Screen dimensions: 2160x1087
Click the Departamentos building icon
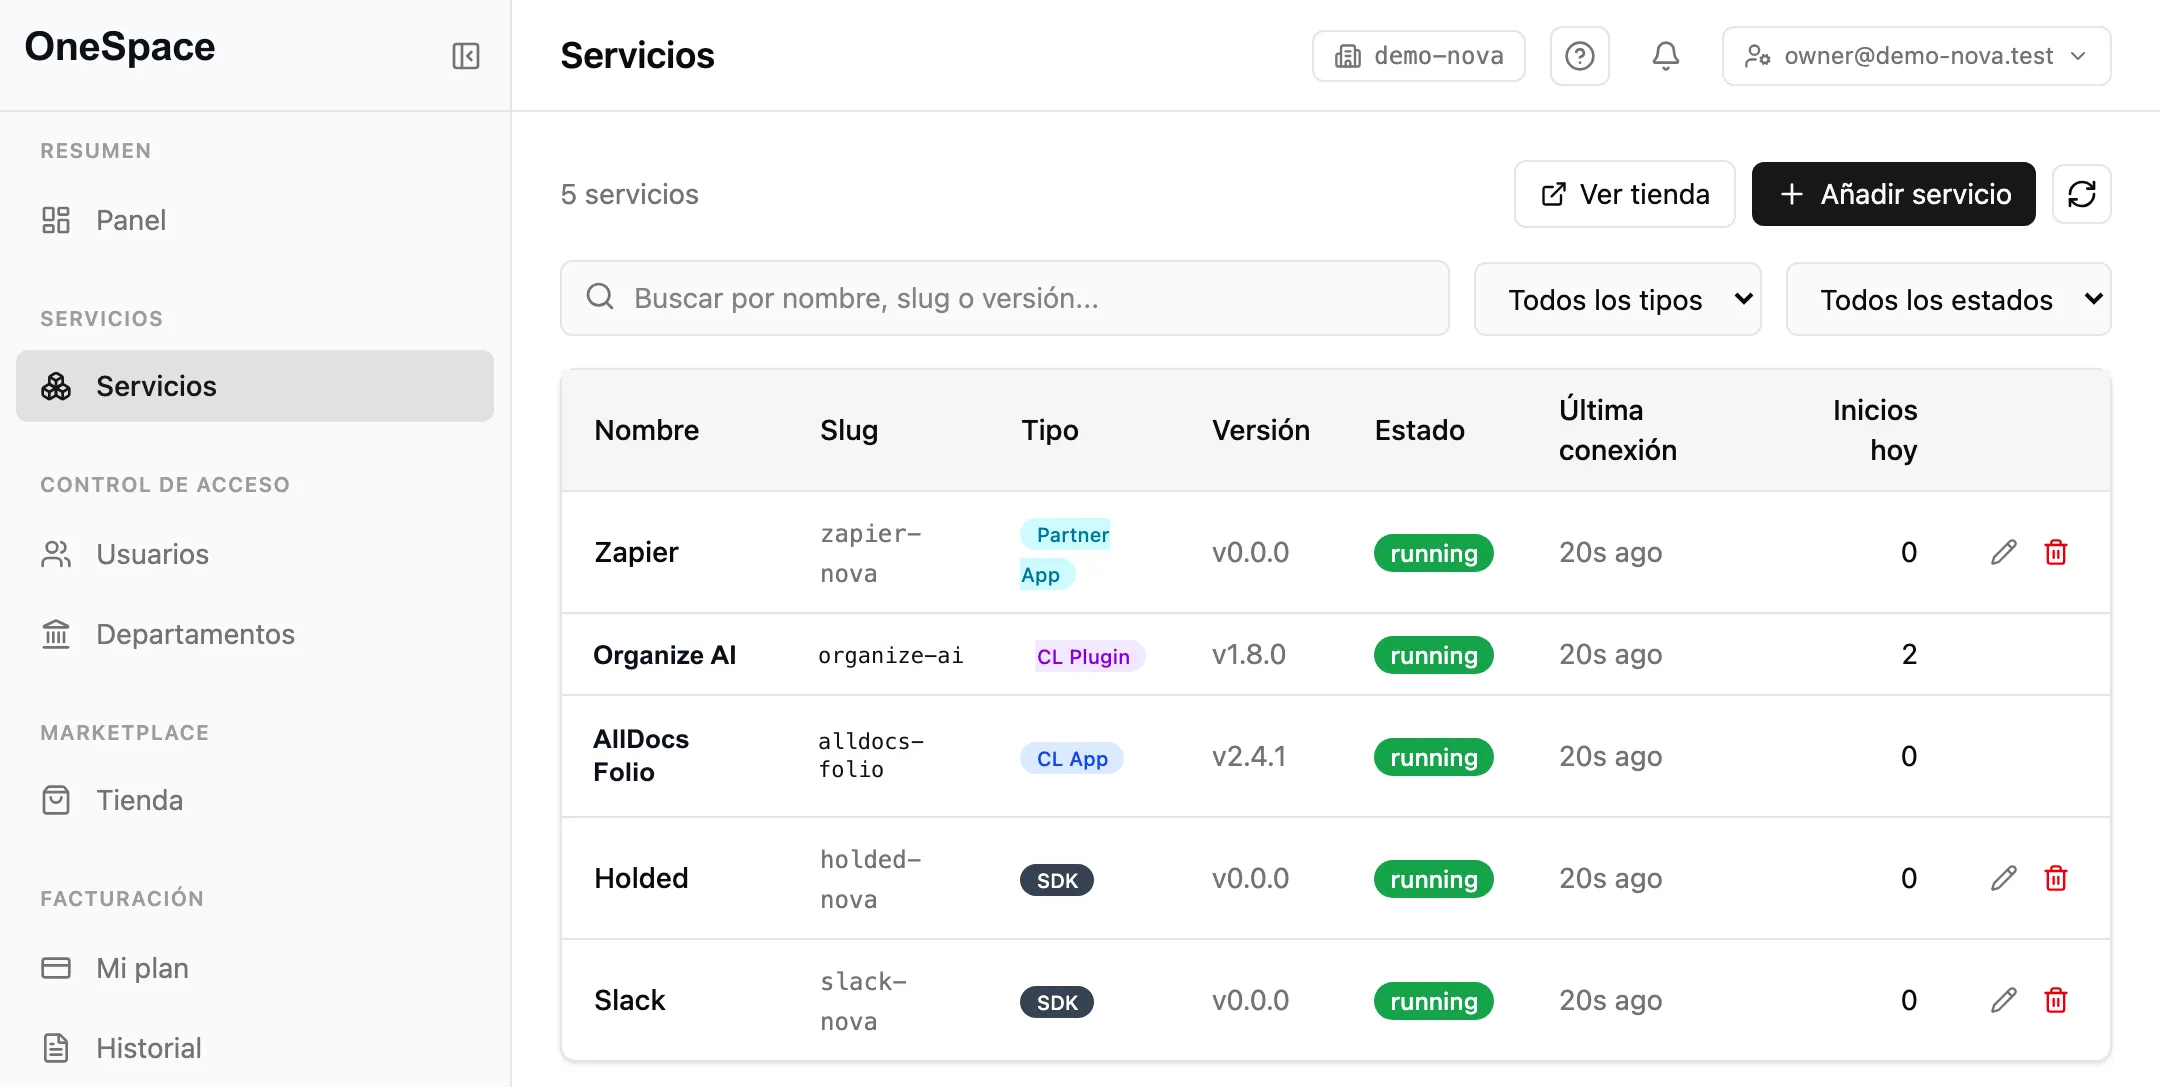[x=56, y=634]
